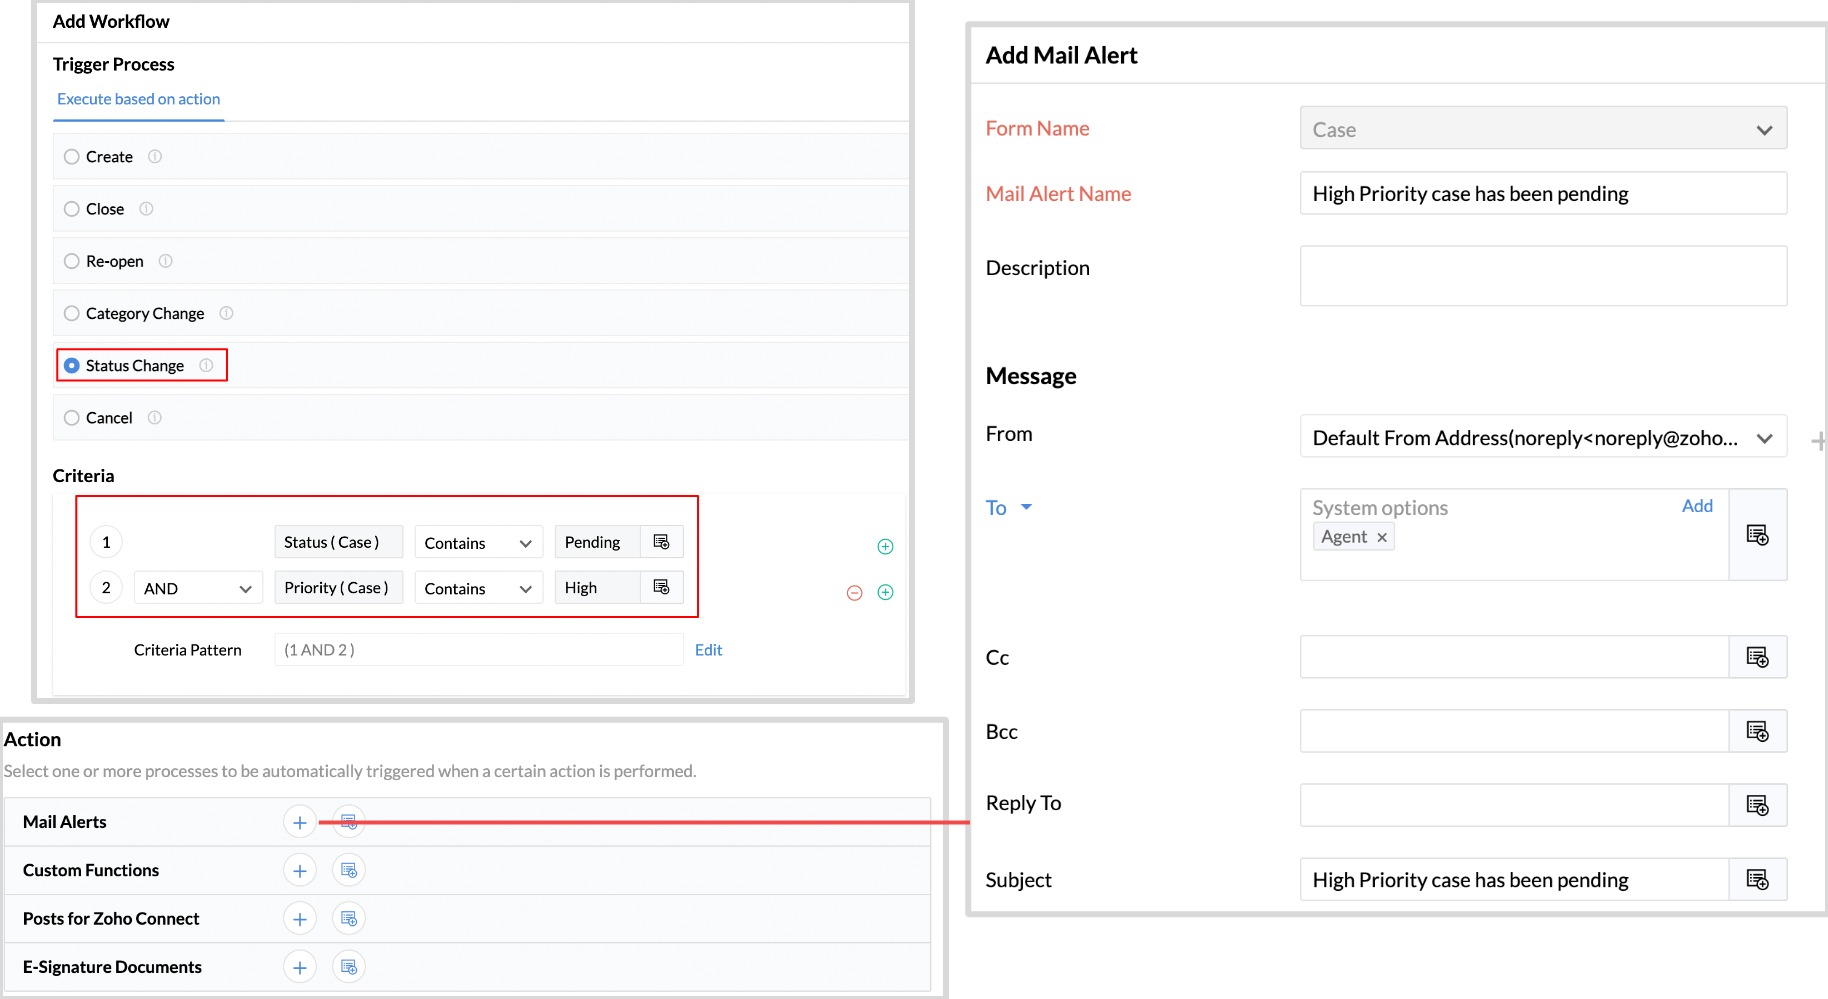
Task: Select the Create trigger radio button
Action: (72, 157)
